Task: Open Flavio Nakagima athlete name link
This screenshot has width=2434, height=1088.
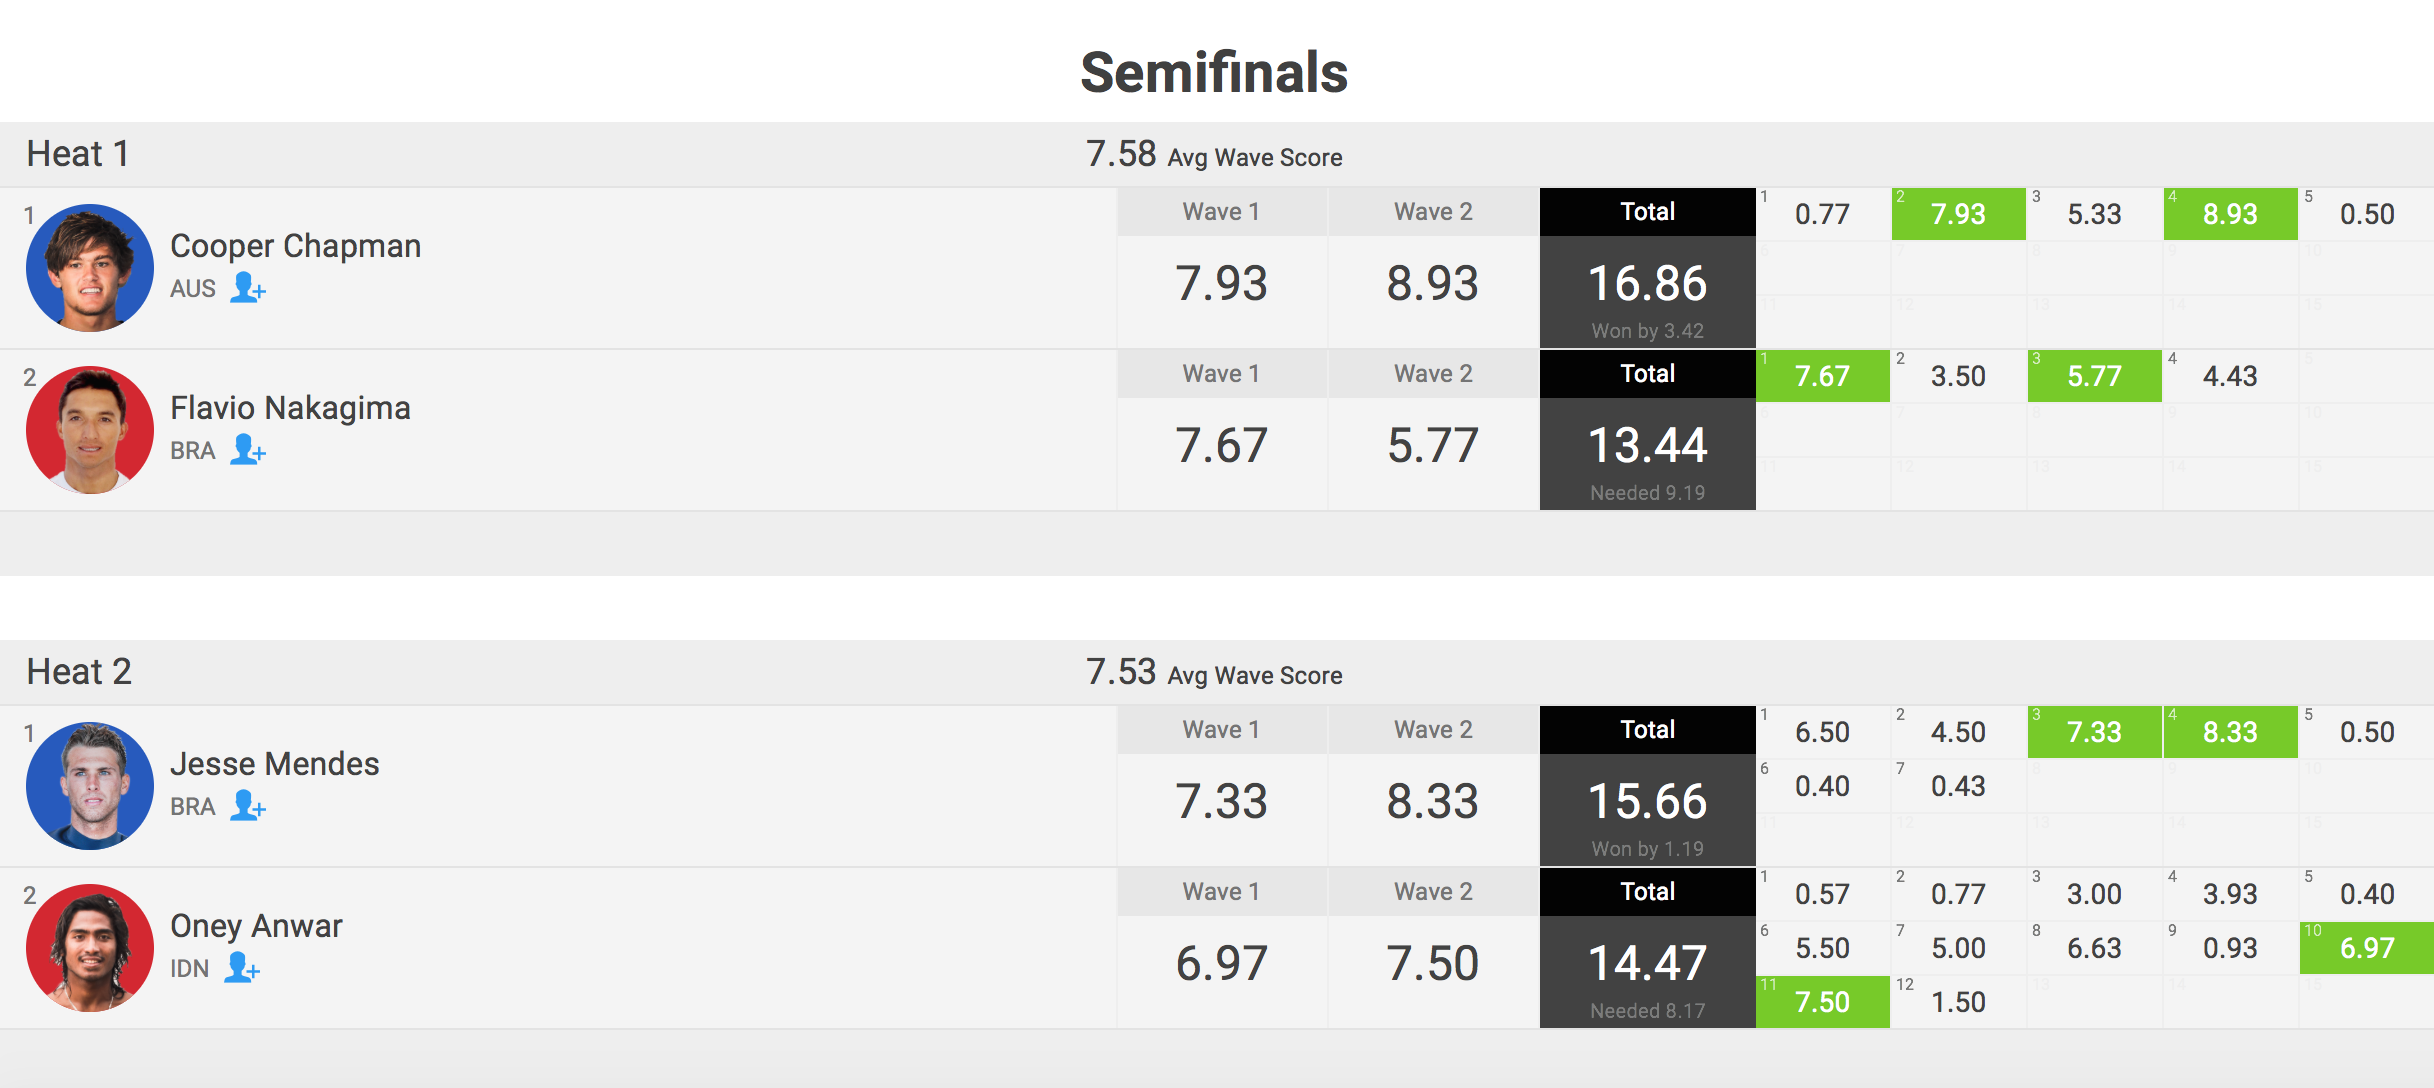Action: 290,408
